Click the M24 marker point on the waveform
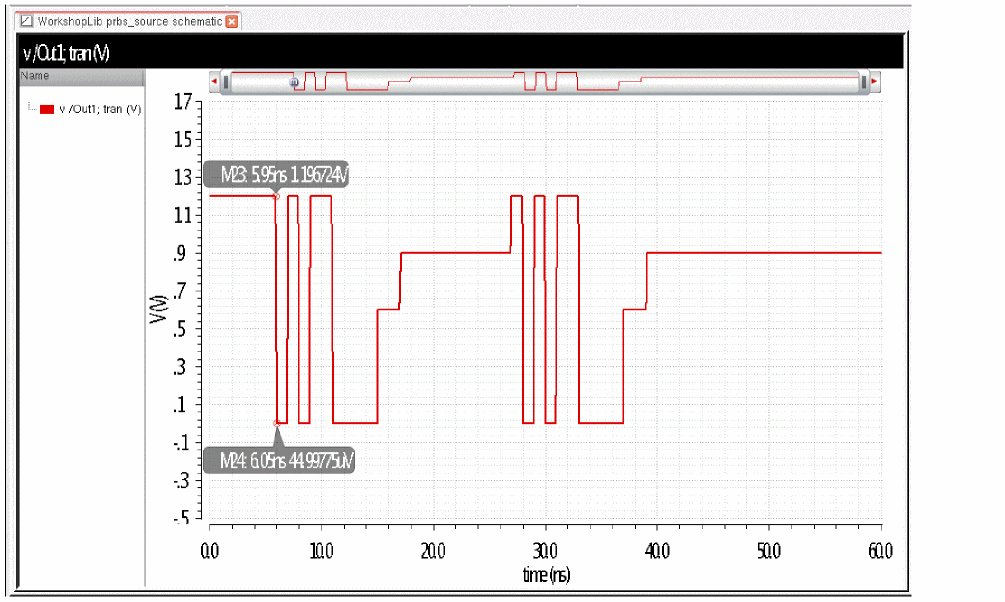This screenshot has height=602, width=1005. pos(277,423)
